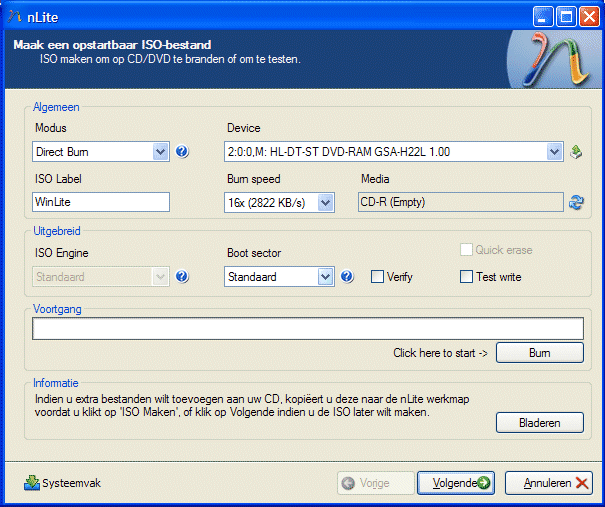The image size is (605, 507).
Task: Click the ISO Label field containing WinLite
Action: coord(101,202)
